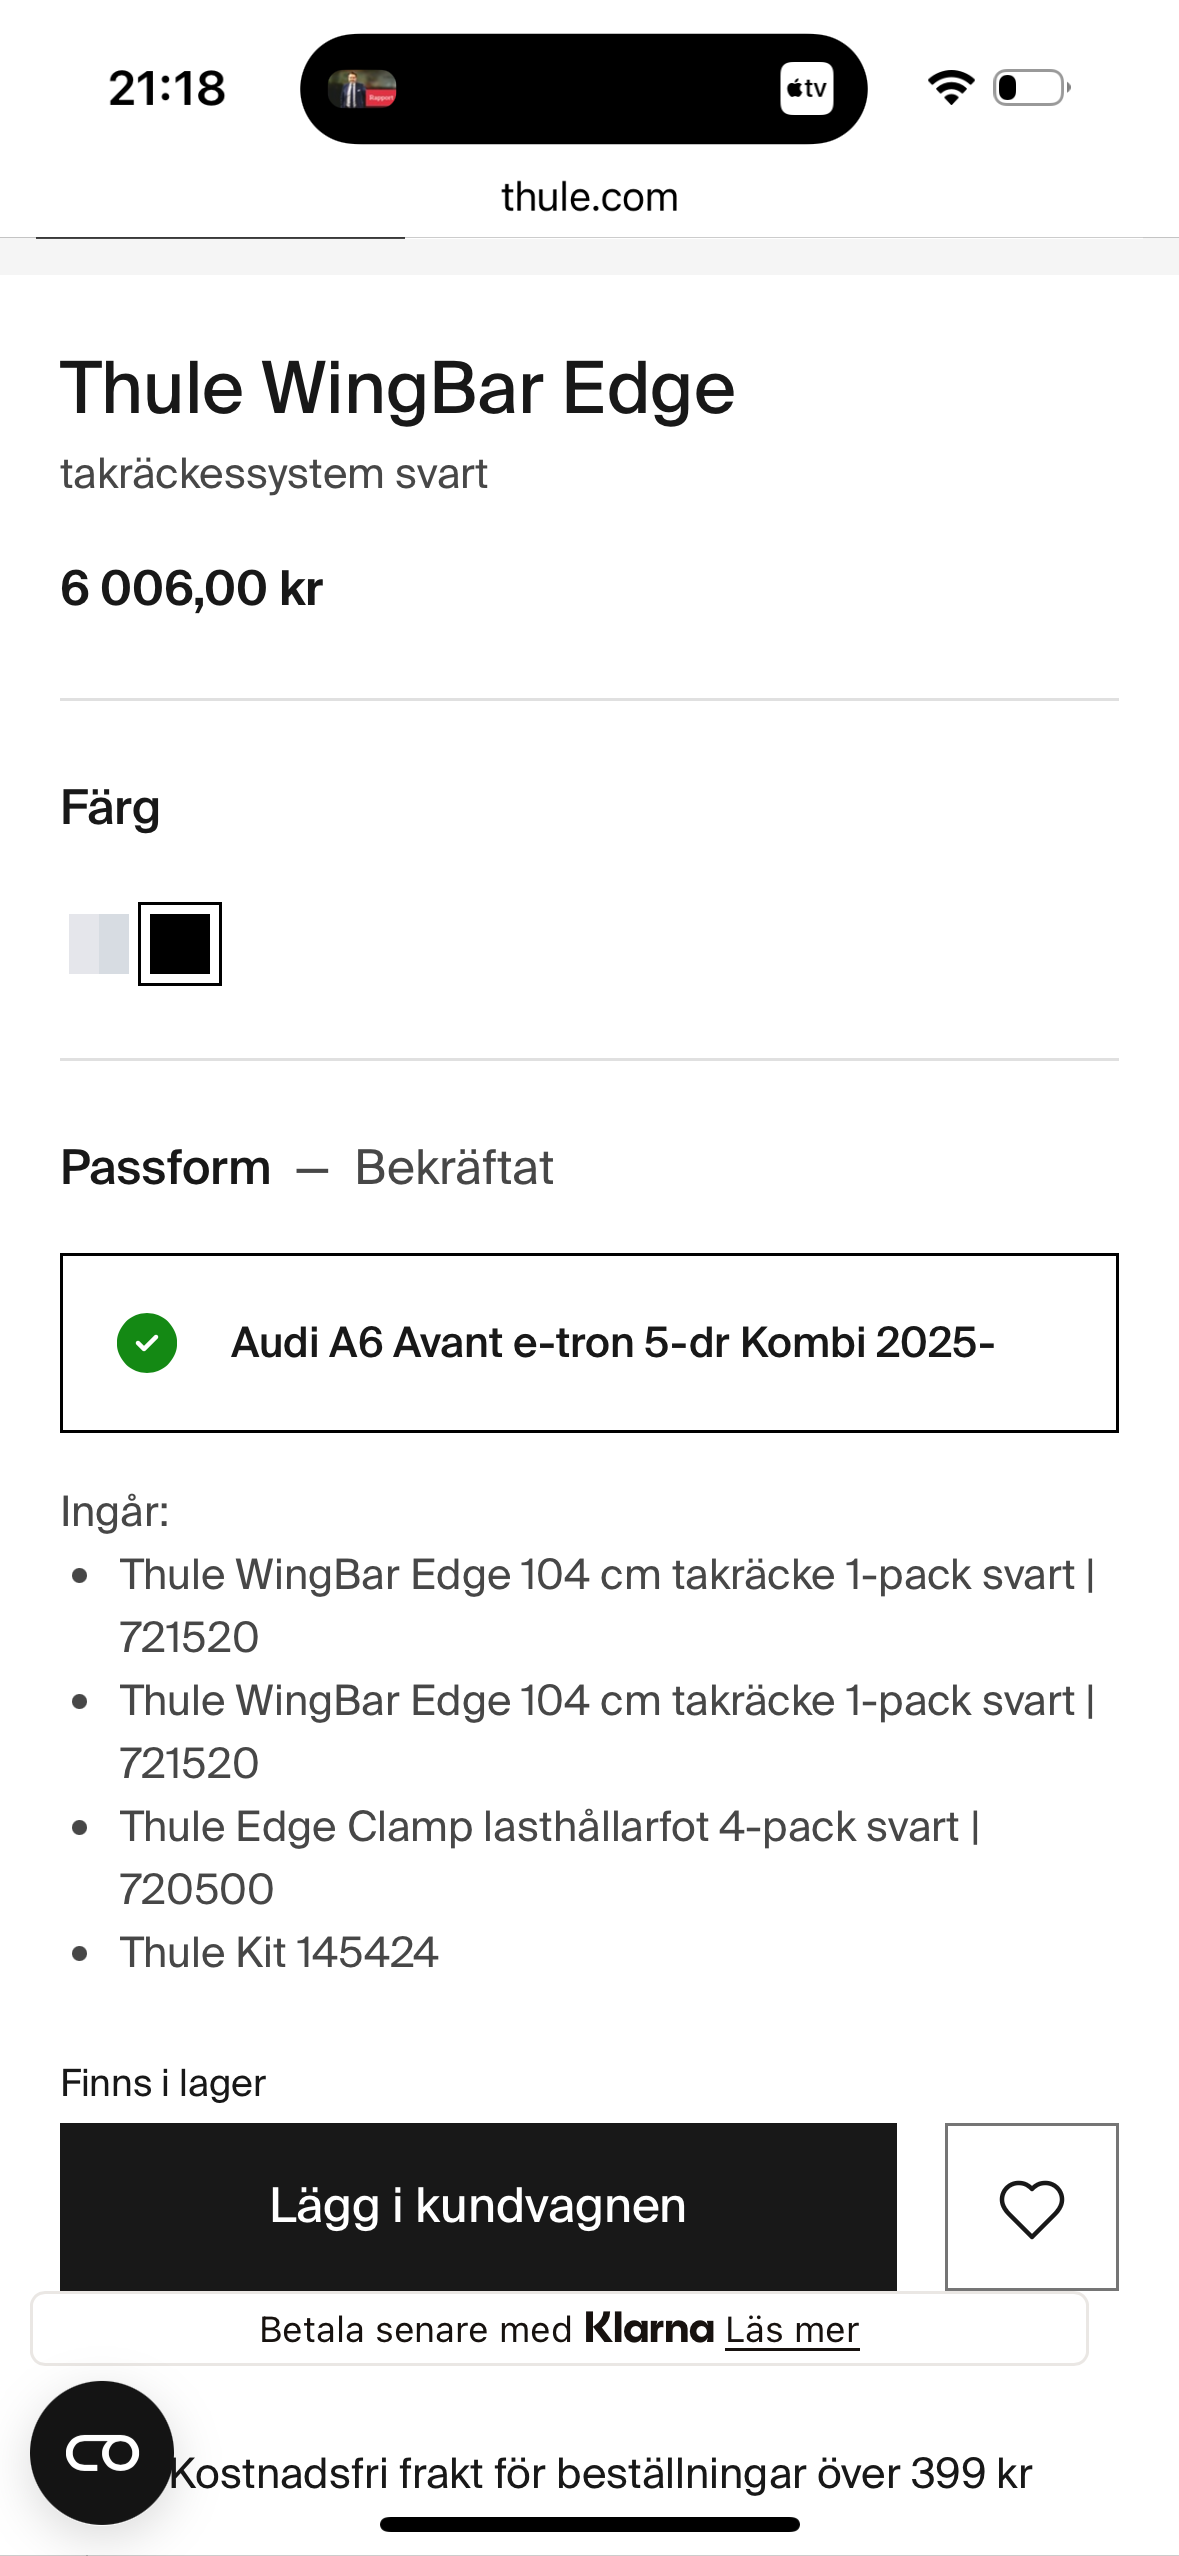1179x2556 pixels.
Task: Tap the Thule WingBar Edge product title
Action: [397, 388]
